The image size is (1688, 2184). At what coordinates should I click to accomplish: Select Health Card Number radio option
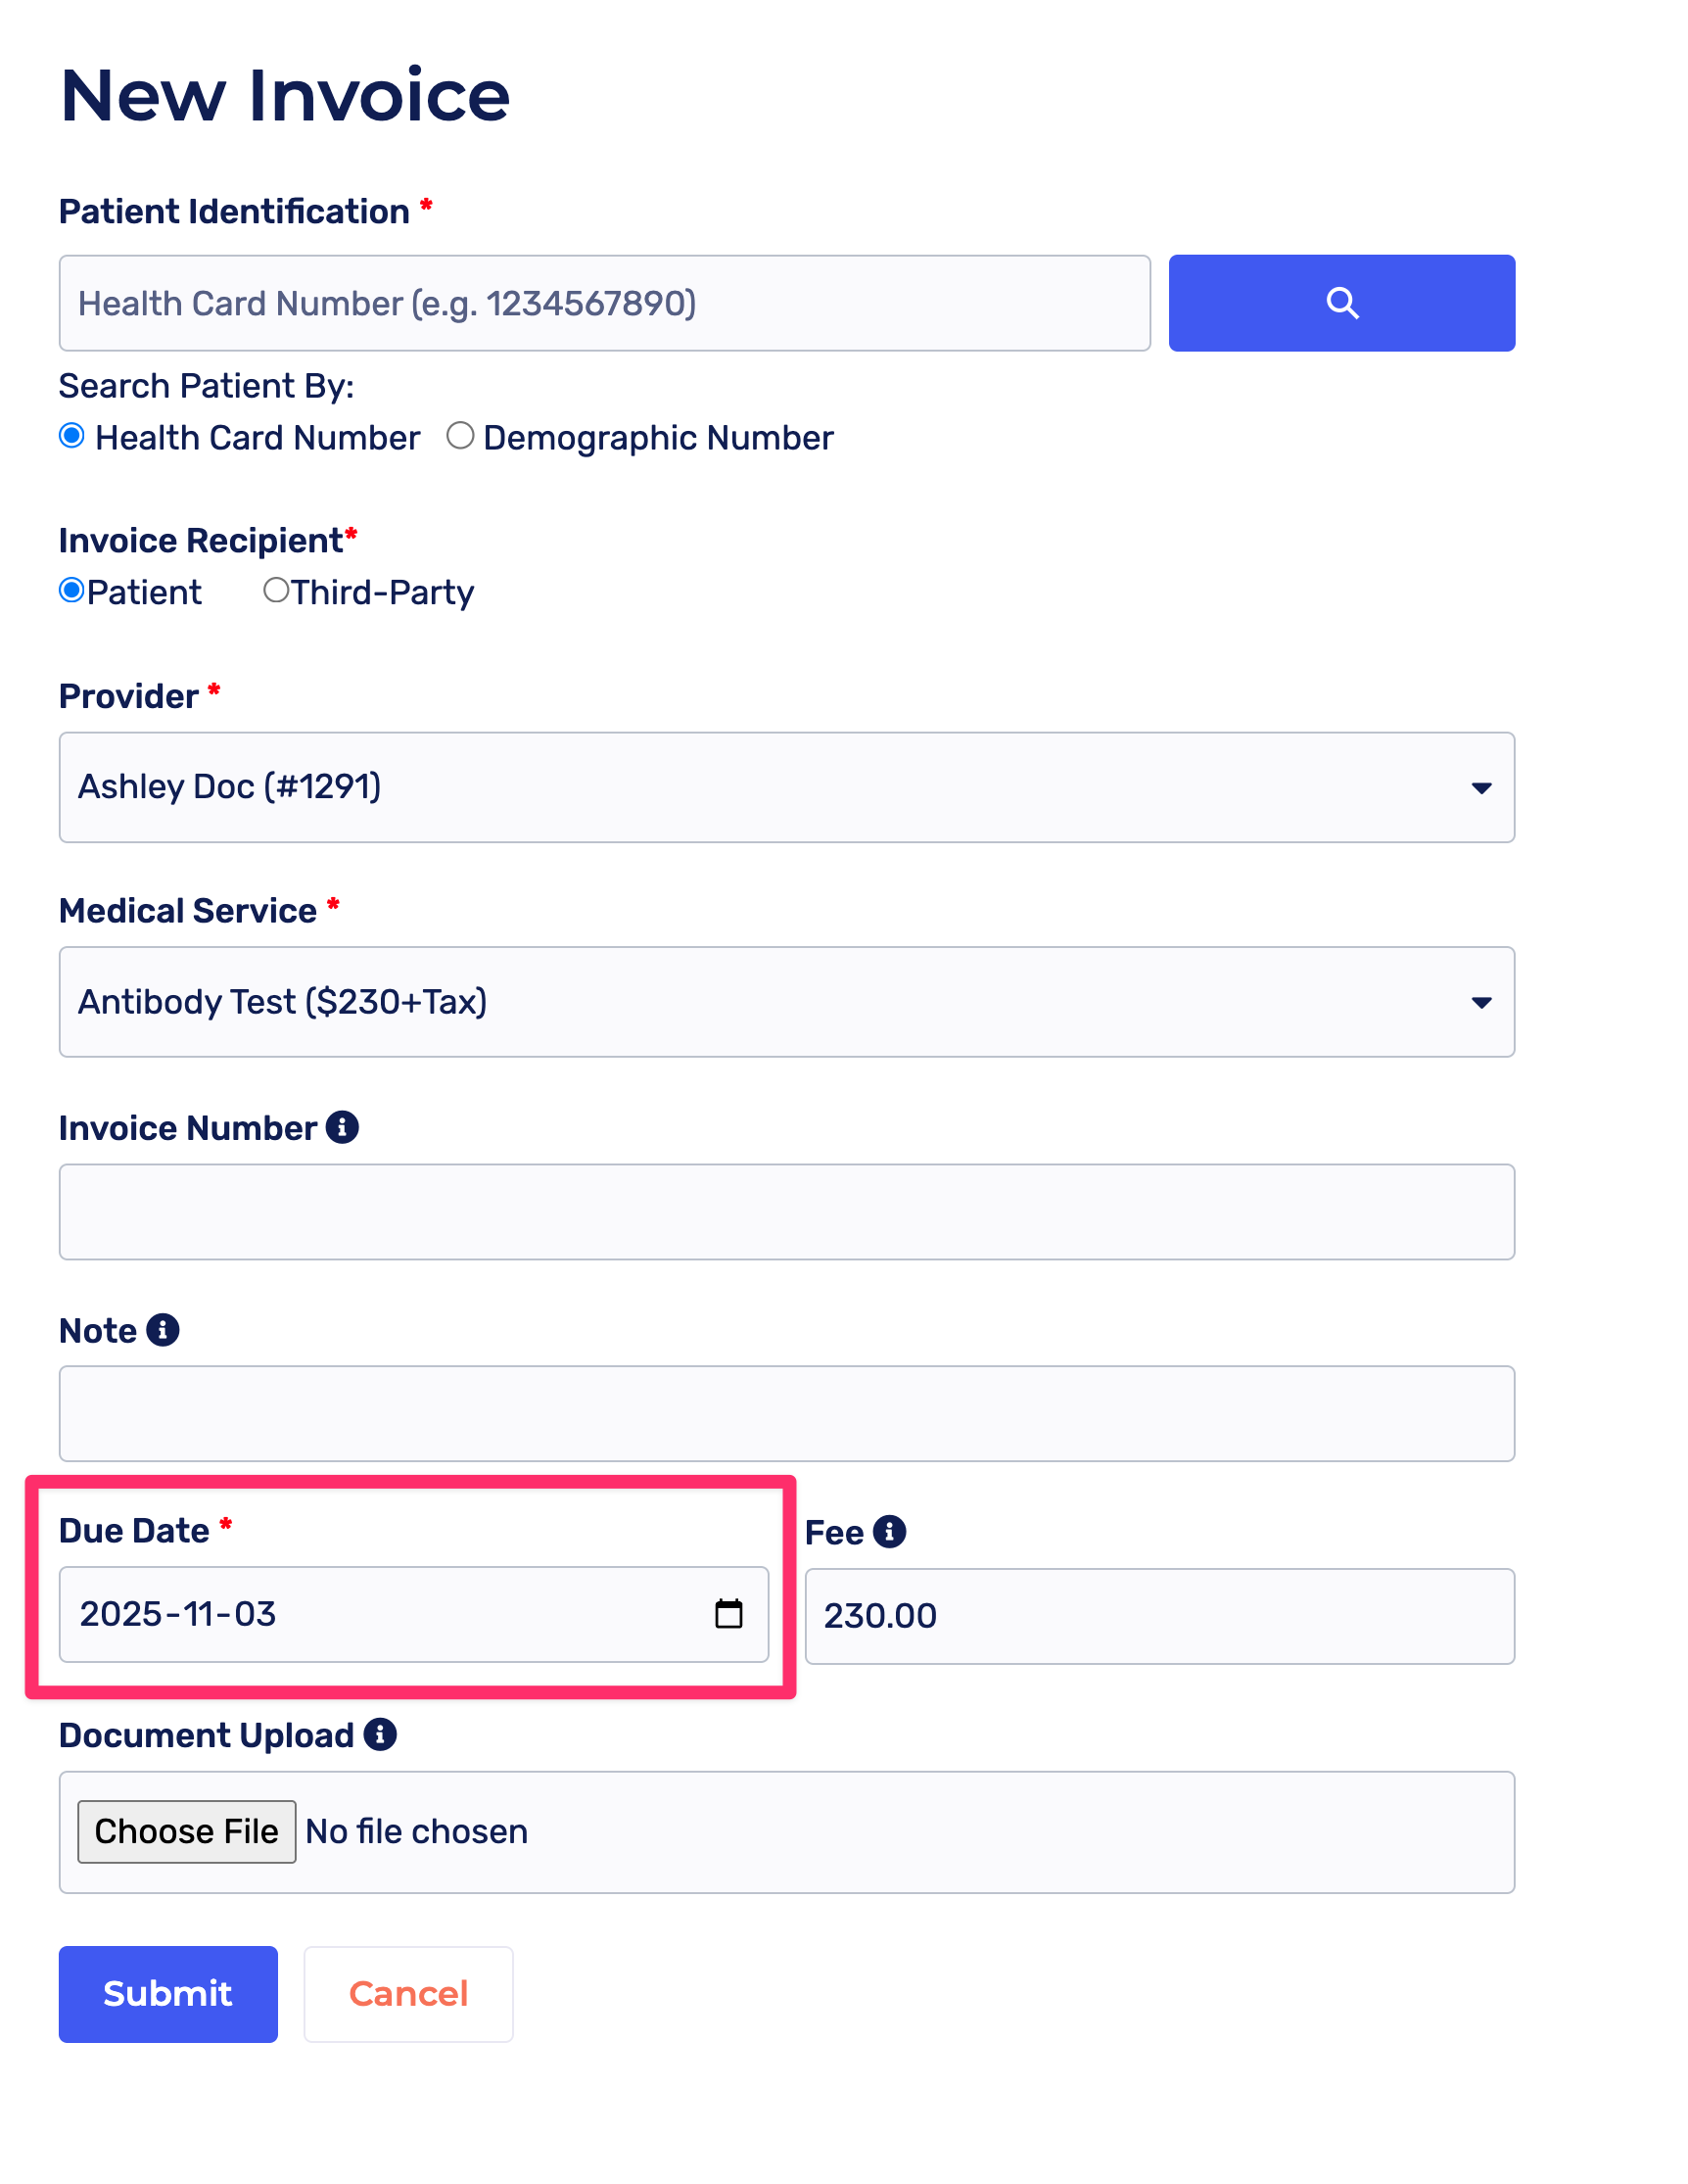[x=72, y=436]
